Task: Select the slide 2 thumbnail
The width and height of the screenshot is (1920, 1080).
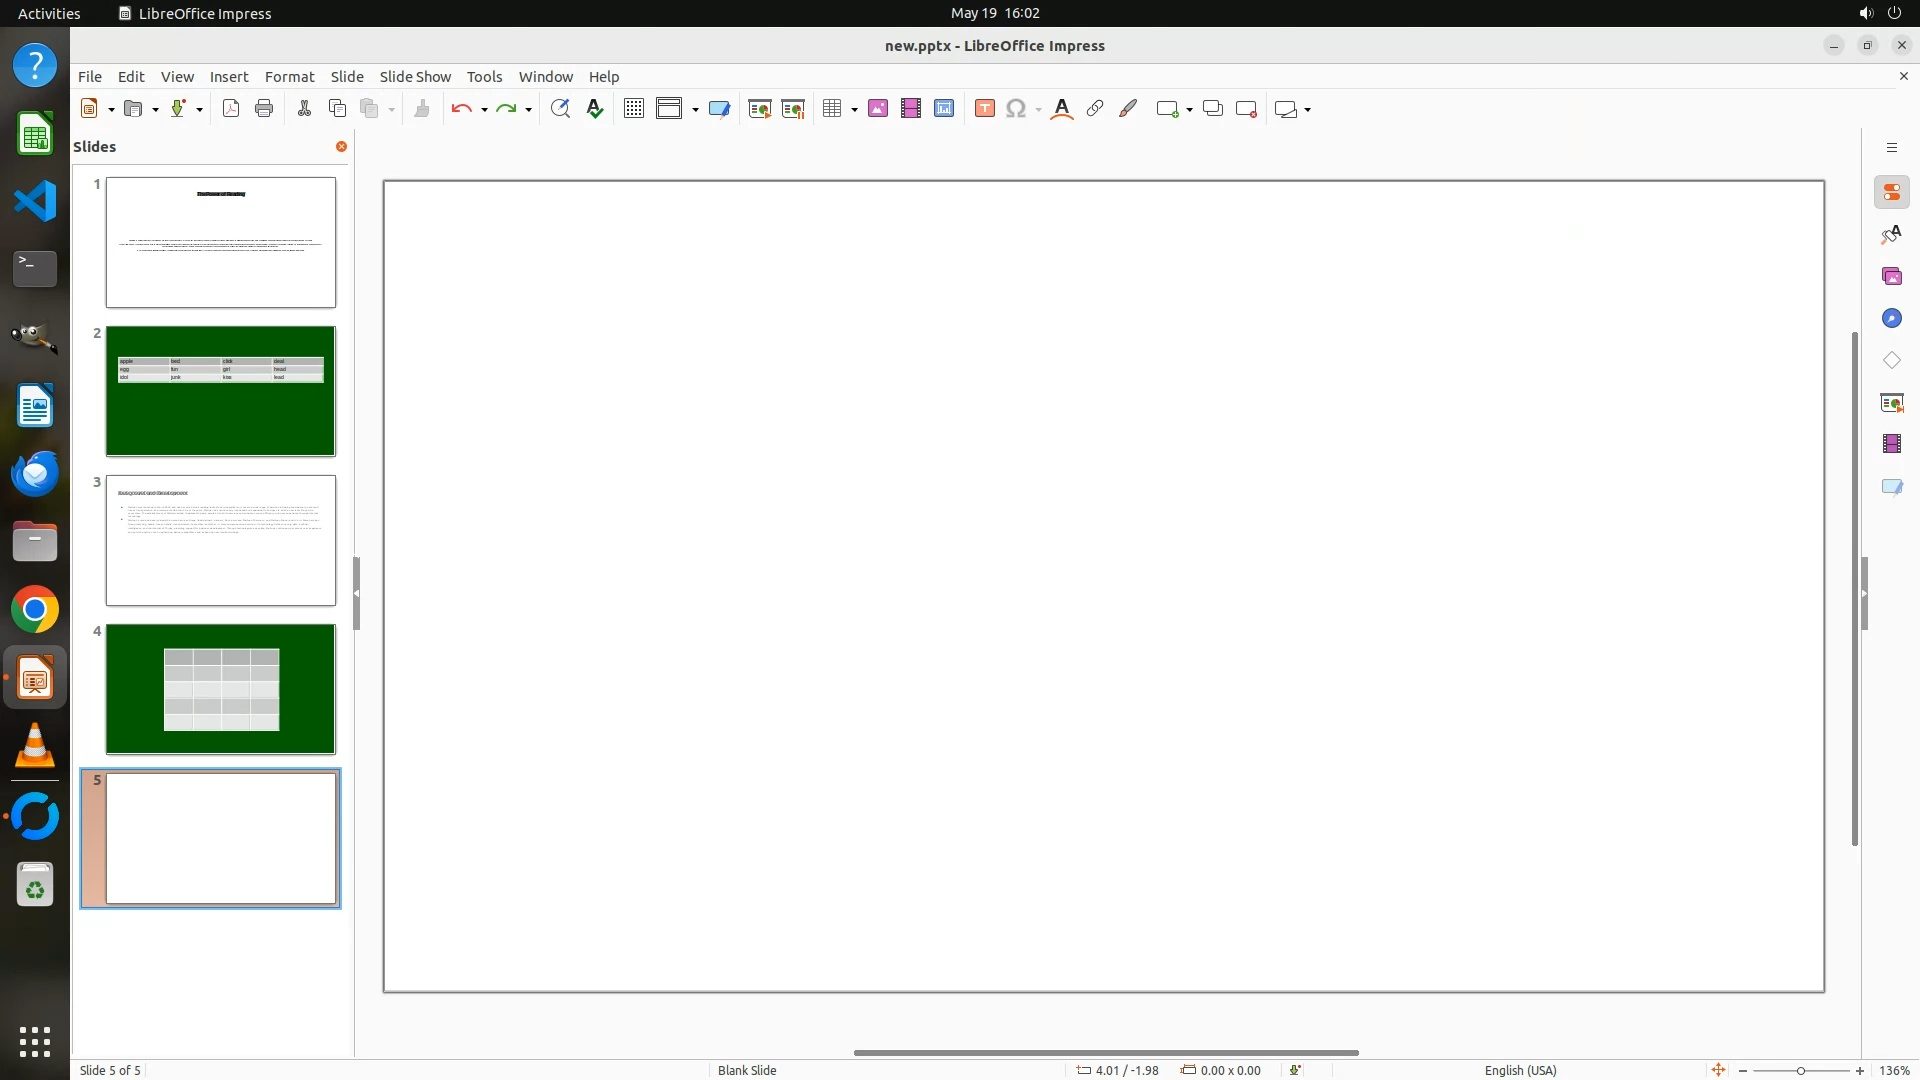Action: (220, 391)
